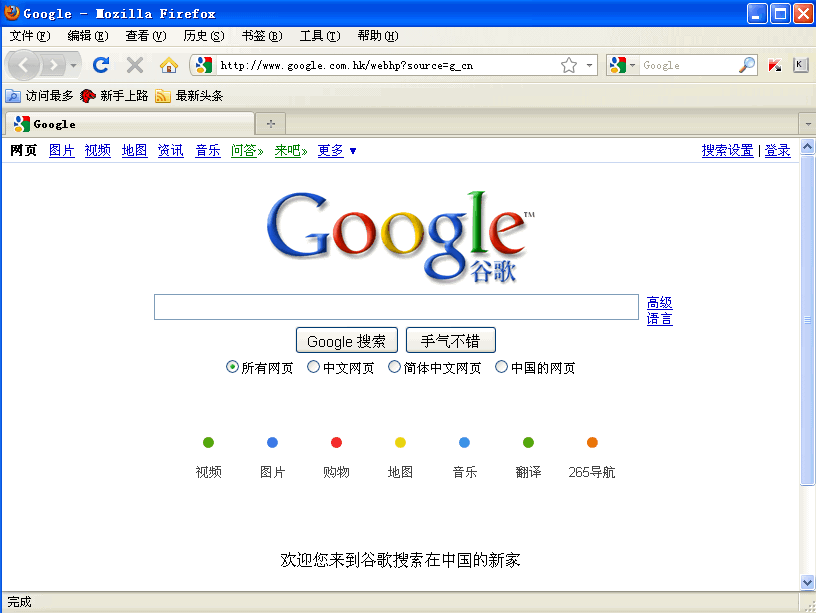Open the 查看 menu

click(146, 36)
